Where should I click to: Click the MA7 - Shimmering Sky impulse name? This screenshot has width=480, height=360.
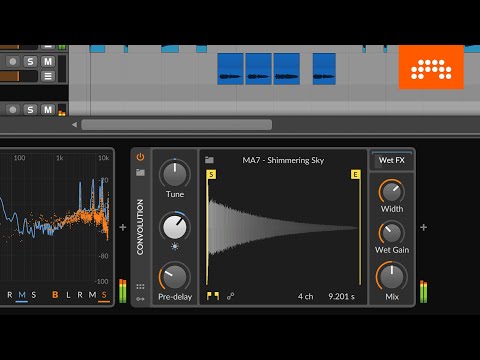[283, 160]
